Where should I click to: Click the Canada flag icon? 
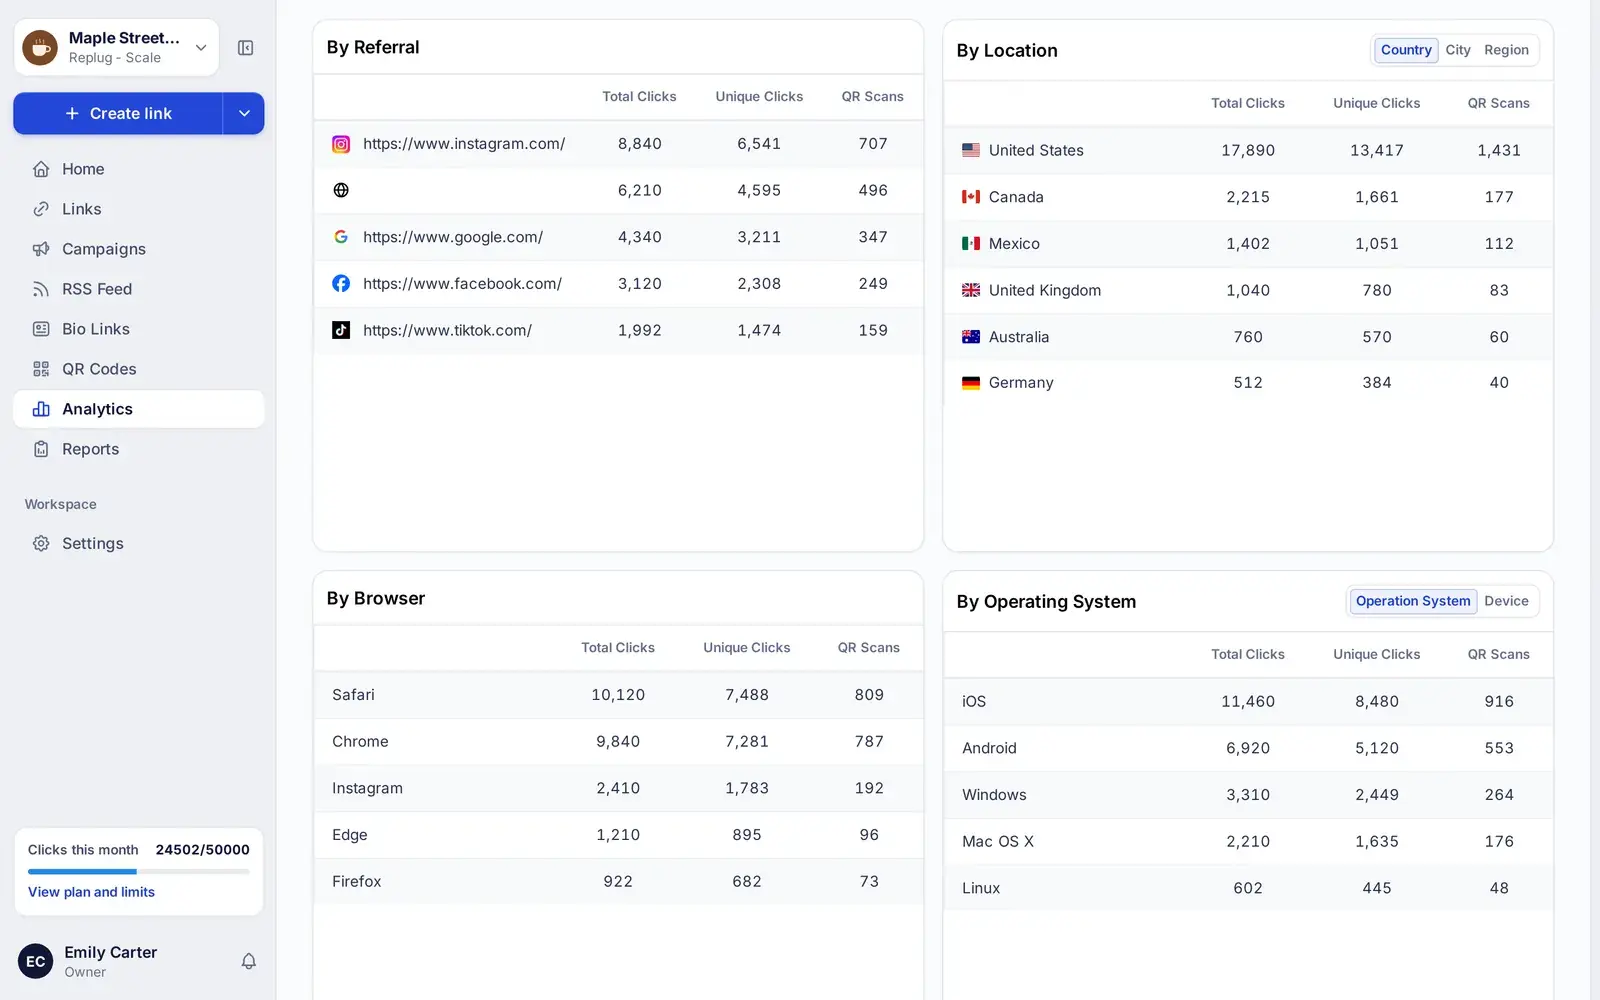[971, 197]
